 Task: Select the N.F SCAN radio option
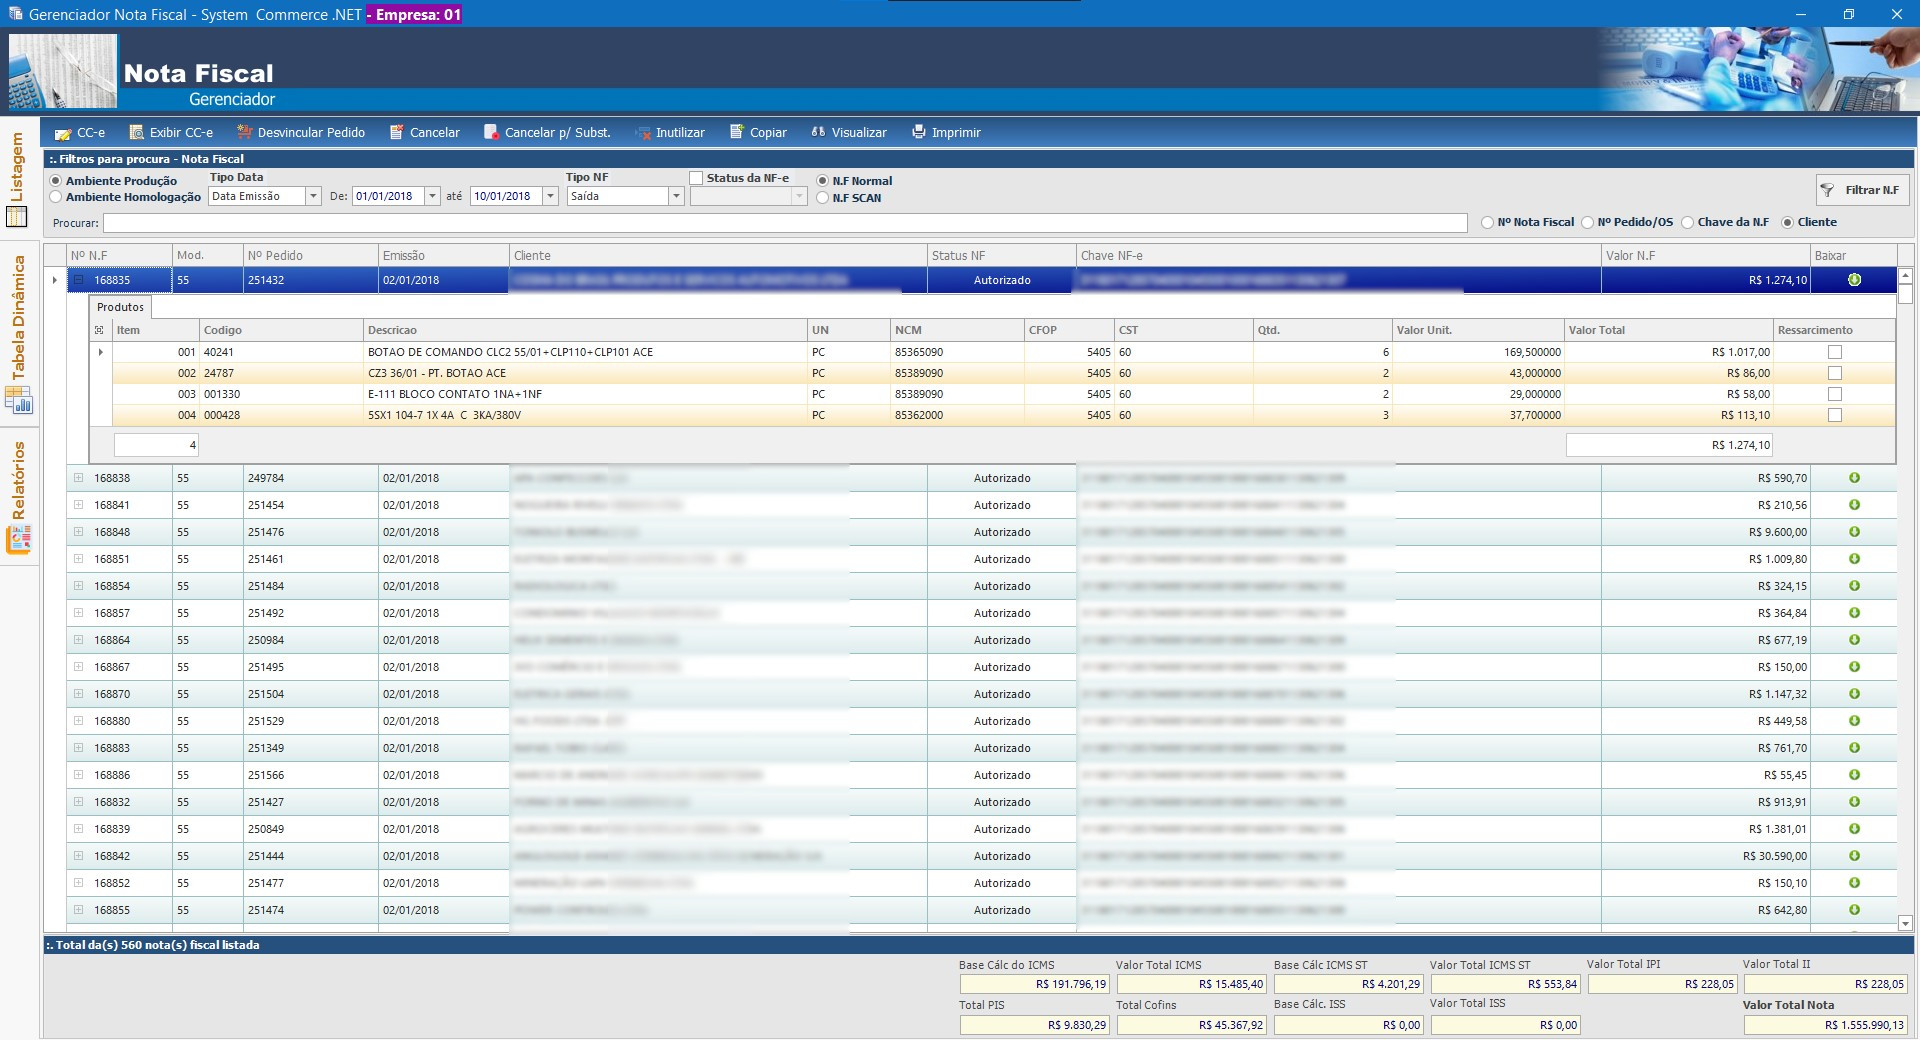point(823,198)
